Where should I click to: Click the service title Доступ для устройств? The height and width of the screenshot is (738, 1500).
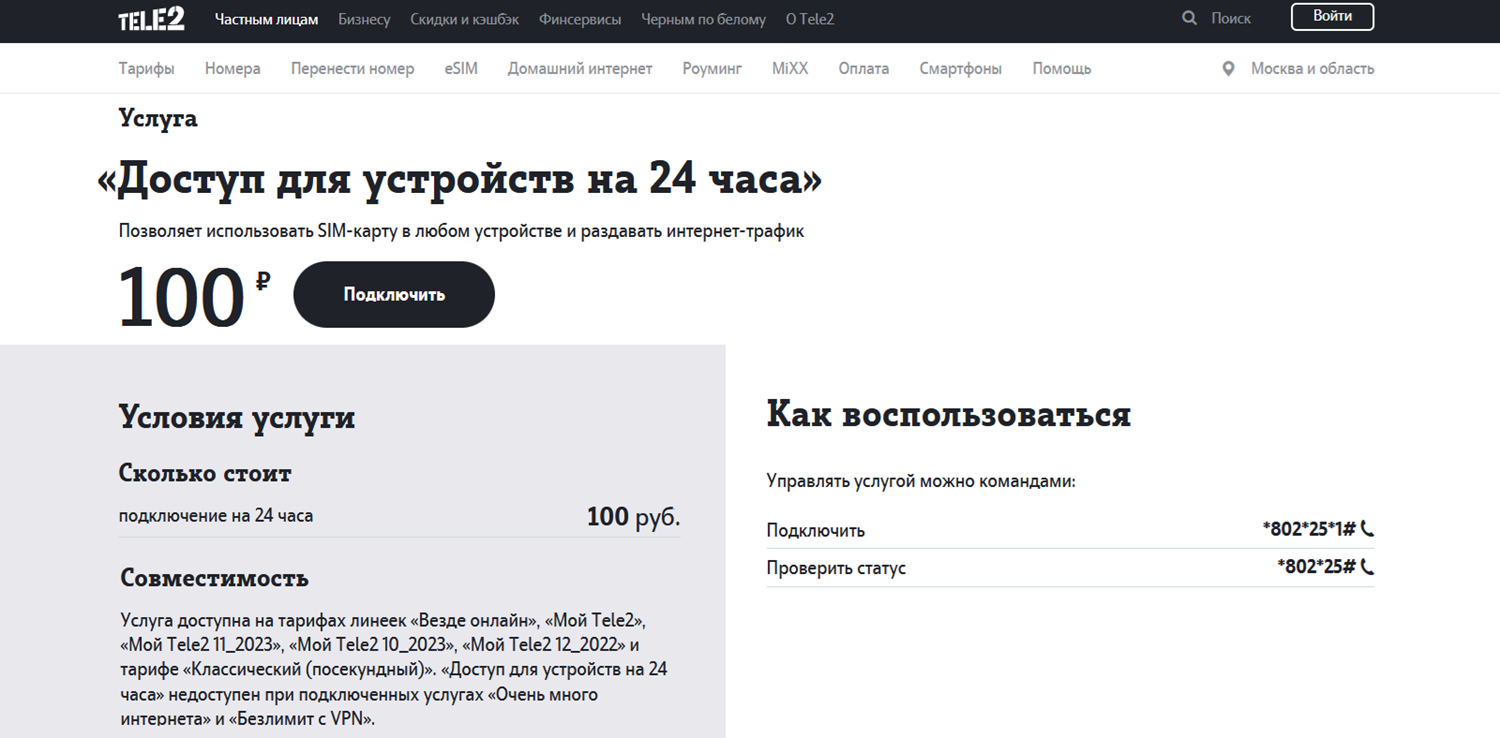tap(460, 180)
